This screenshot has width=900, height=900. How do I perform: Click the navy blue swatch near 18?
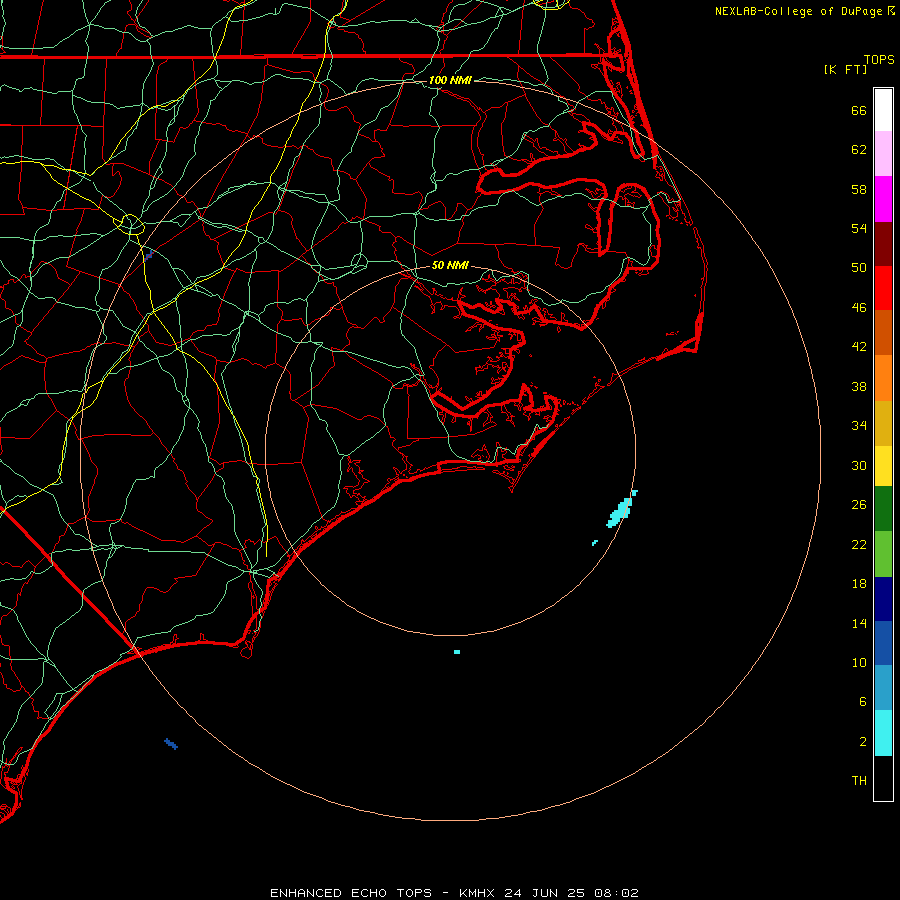[x=883, y=599]
